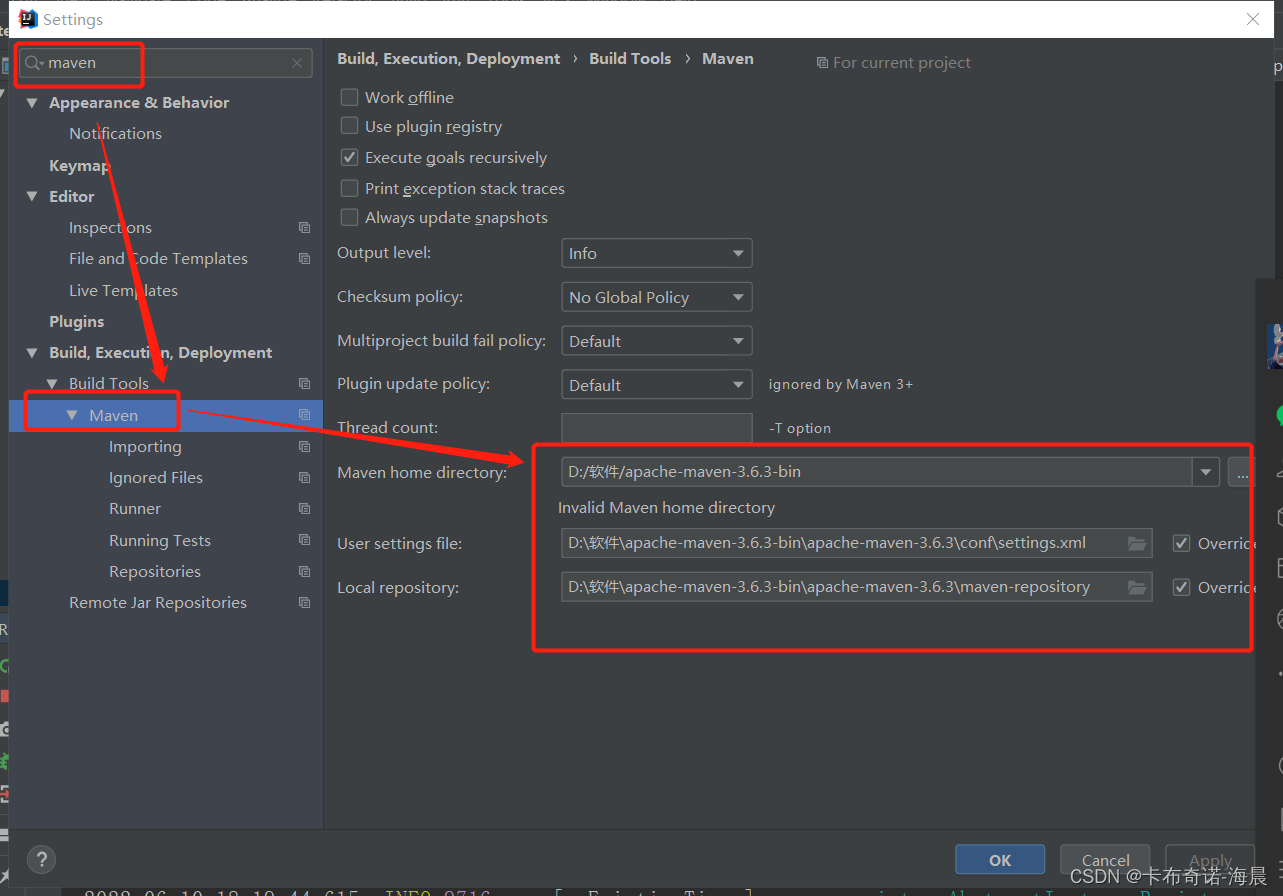Open Multiproject build fail policy dropdown

click(x=656, y=341)
